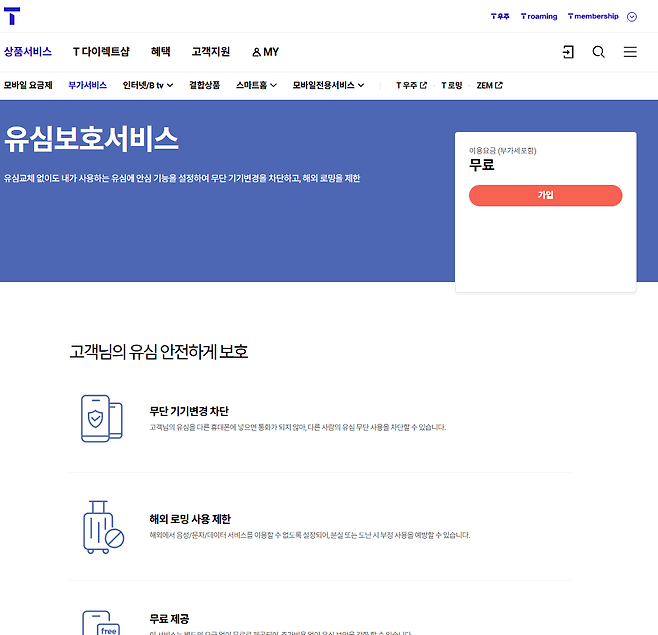Open the T roaming top link

[x=539, y=16]
